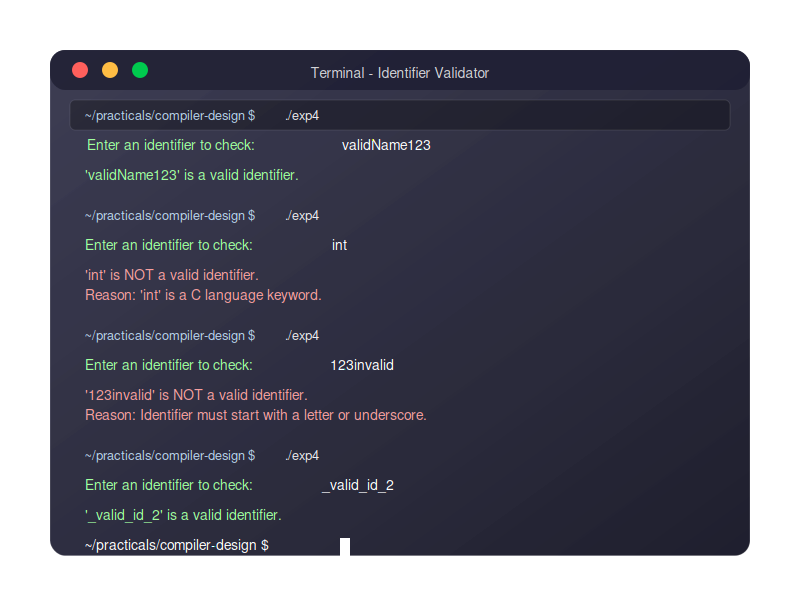800x600 pixels.
Task: Click 'Enter an identifier to check:' beside '123invalid'
Action: click(x=169, y=365)
